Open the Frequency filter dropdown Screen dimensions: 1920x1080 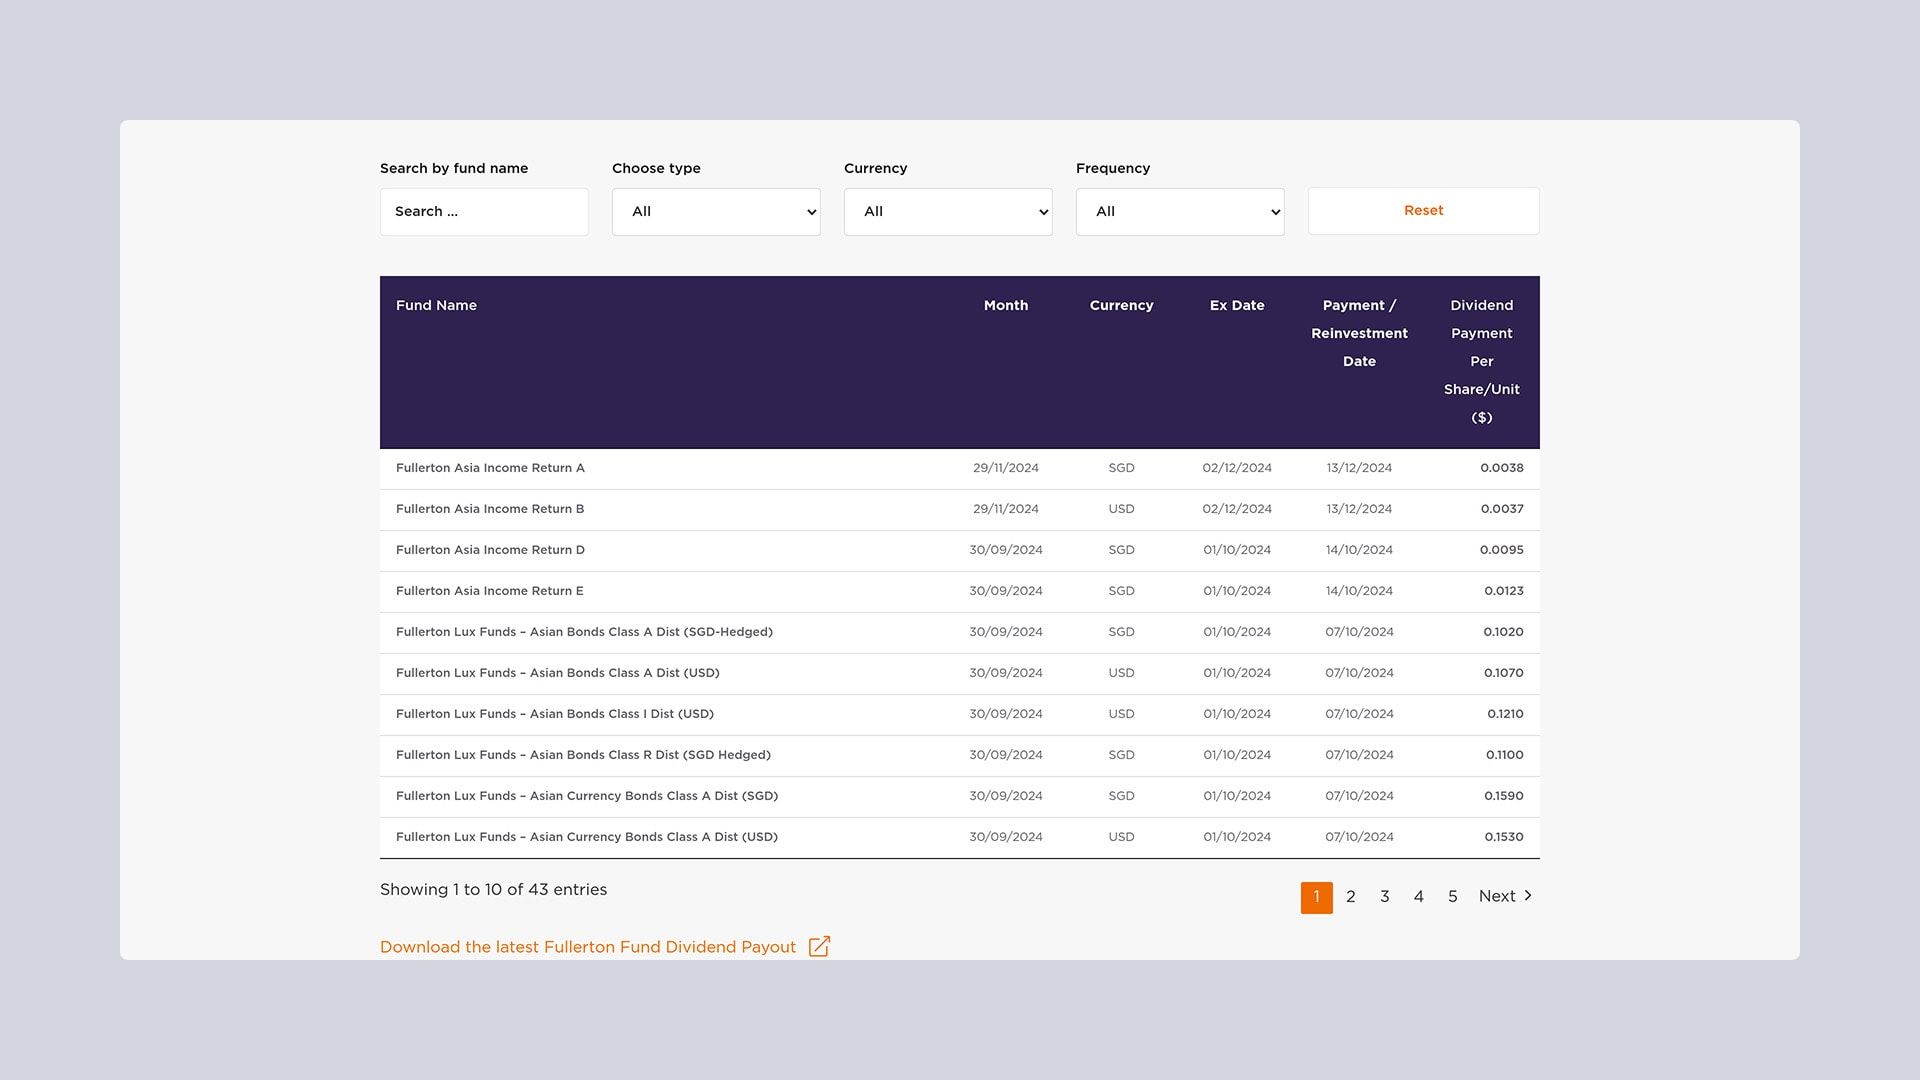click(1180, 211)
